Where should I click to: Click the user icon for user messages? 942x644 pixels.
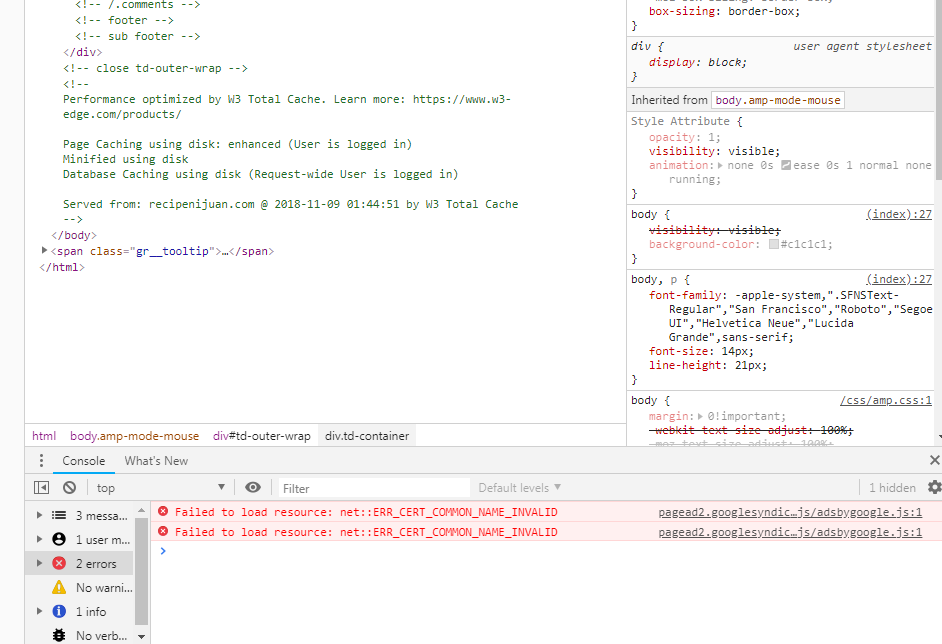(x=59, y=539)
